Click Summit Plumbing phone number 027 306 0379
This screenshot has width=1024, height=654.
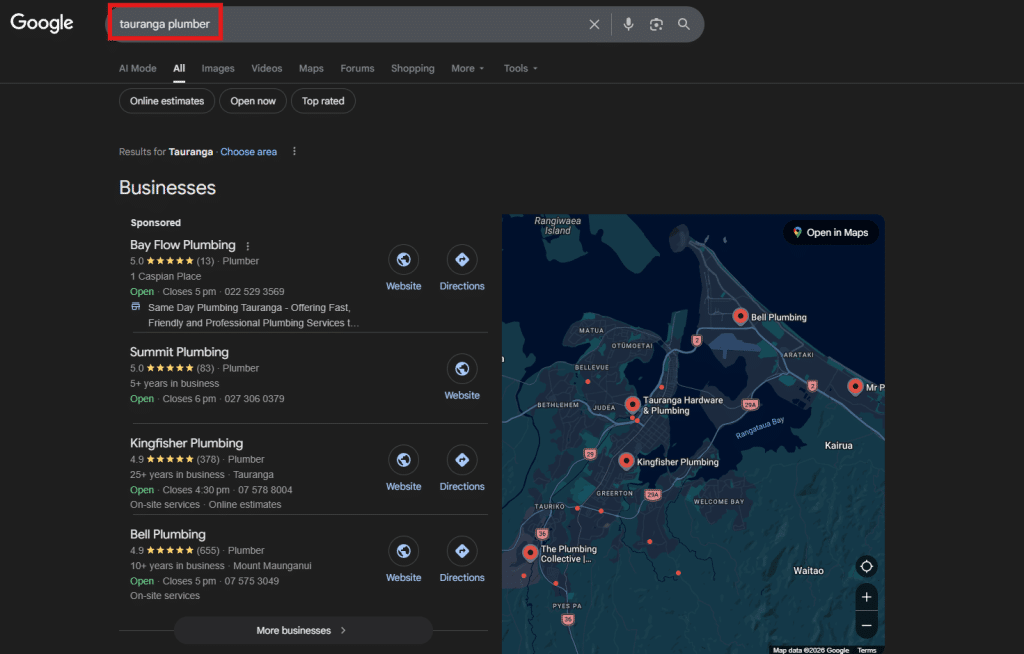pyautogui.click(x=254, y=399)
